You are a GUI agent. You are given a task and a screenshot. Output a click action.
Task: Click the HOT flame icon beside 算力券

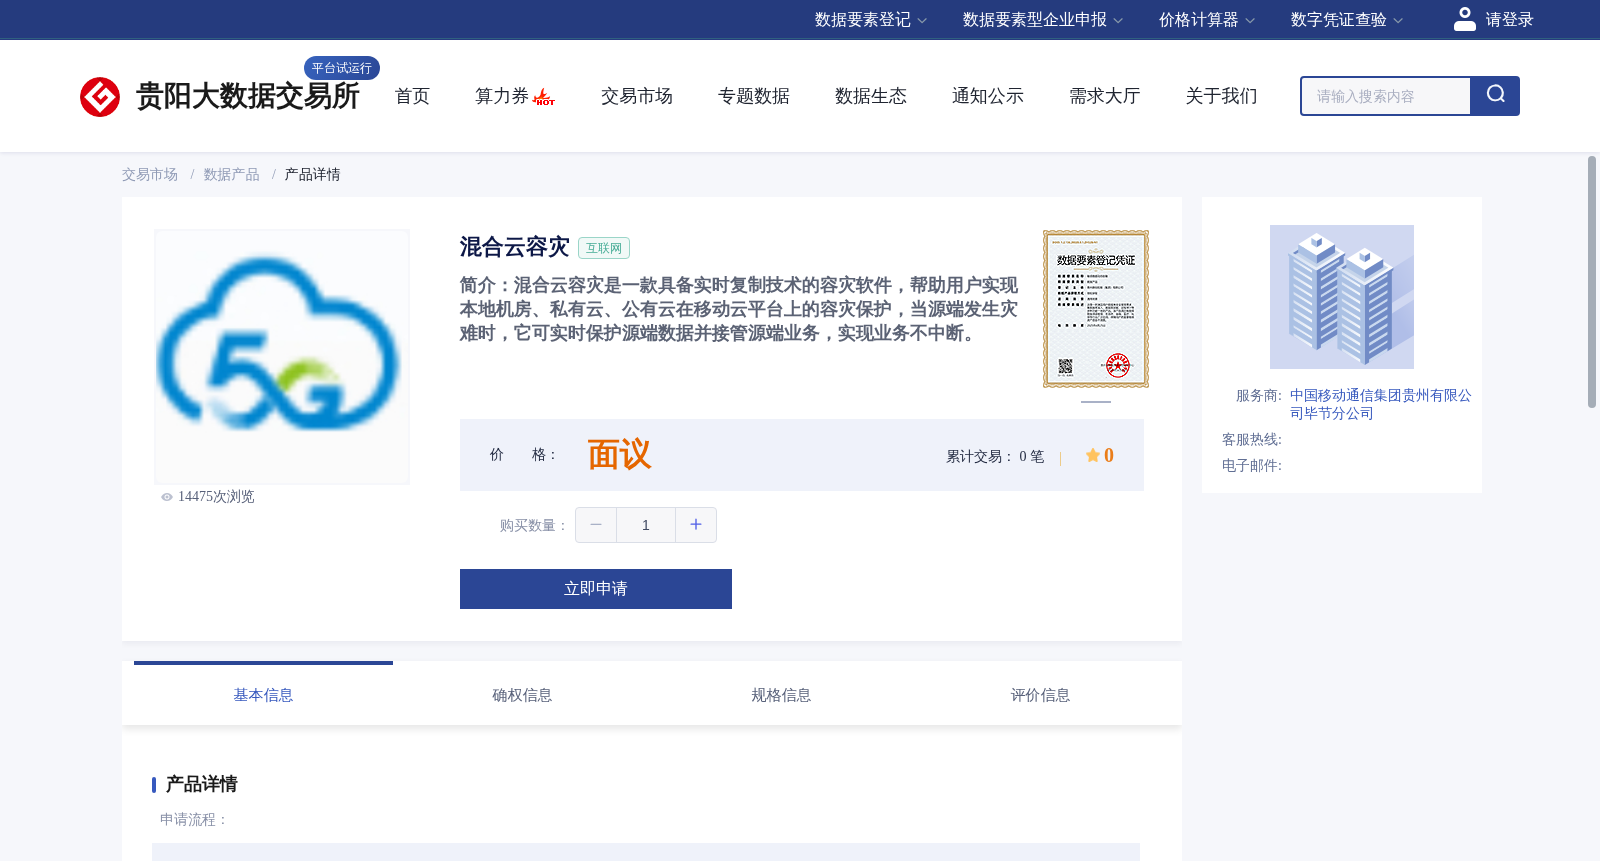(x=544, y=97)
